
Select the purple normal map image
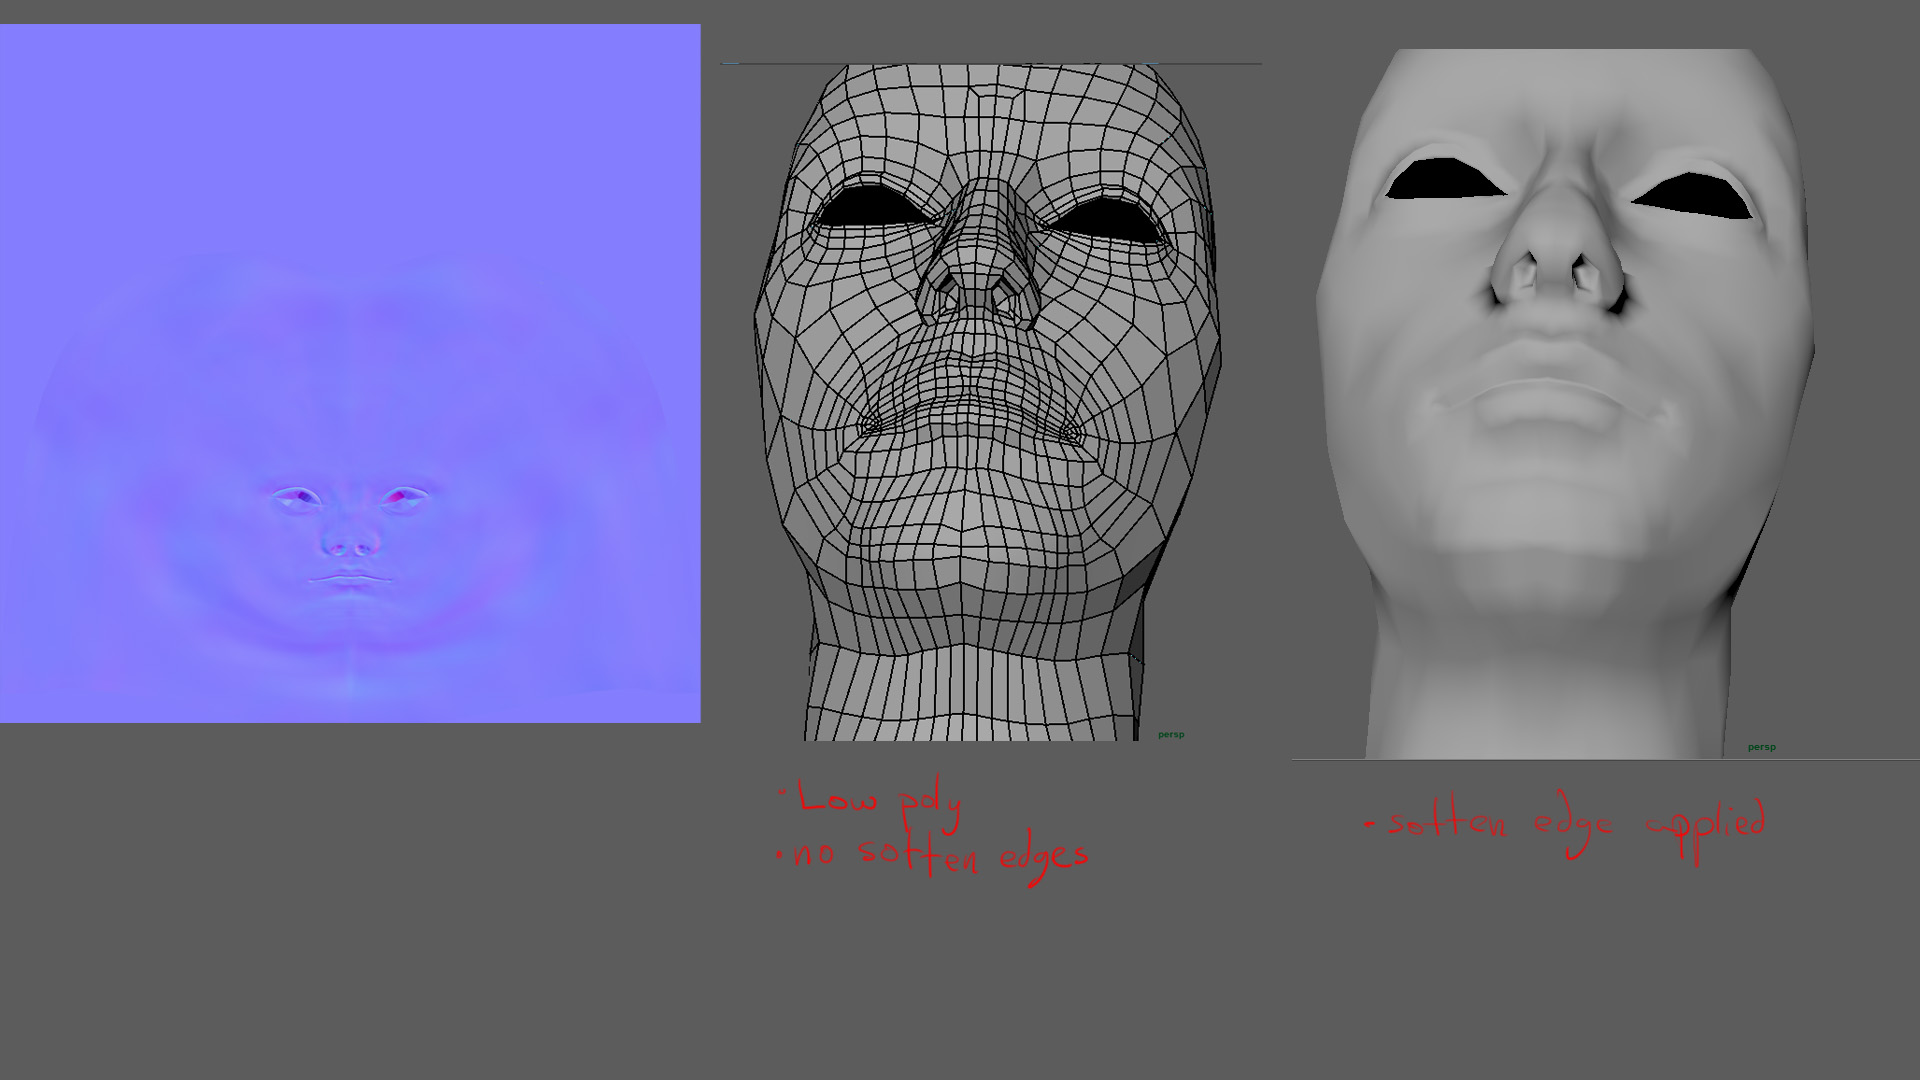350,373
